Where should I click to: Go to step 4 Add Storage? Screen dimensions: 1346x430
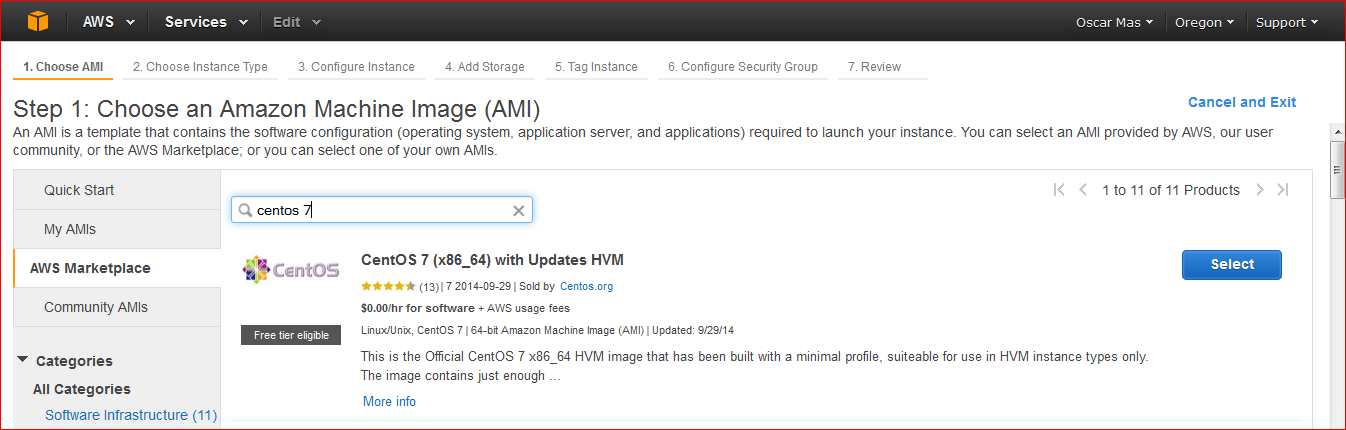pyautogui.click(x=485, y=67)
